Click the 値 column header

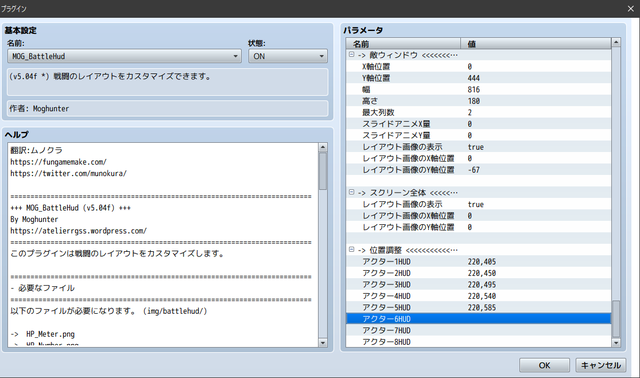[536, 43]
